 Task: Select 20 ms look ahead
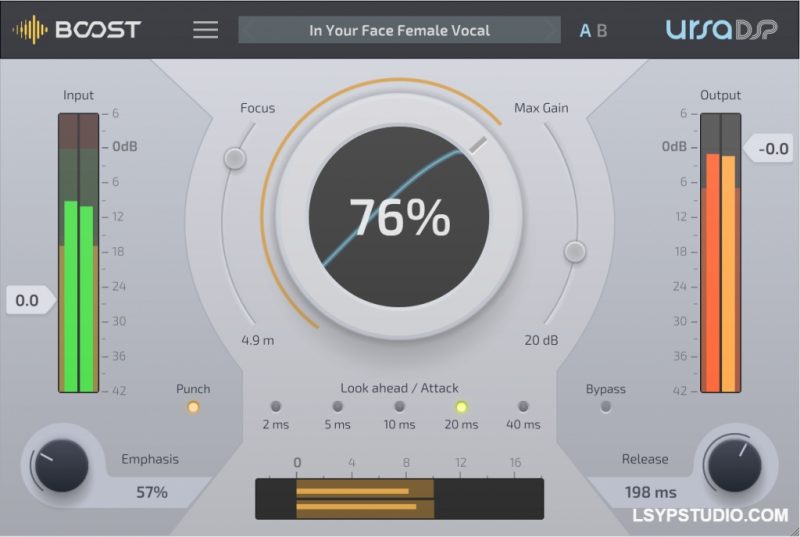point(461,407)
